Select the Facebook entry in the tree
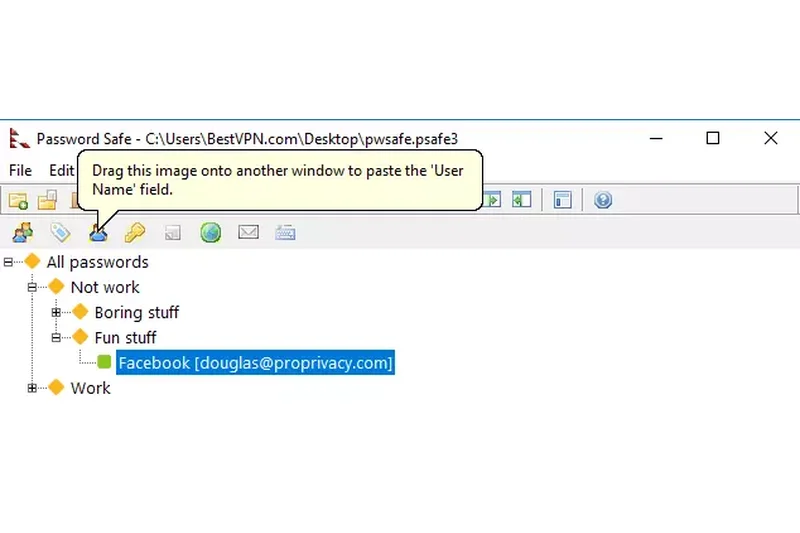 point(255,363)
